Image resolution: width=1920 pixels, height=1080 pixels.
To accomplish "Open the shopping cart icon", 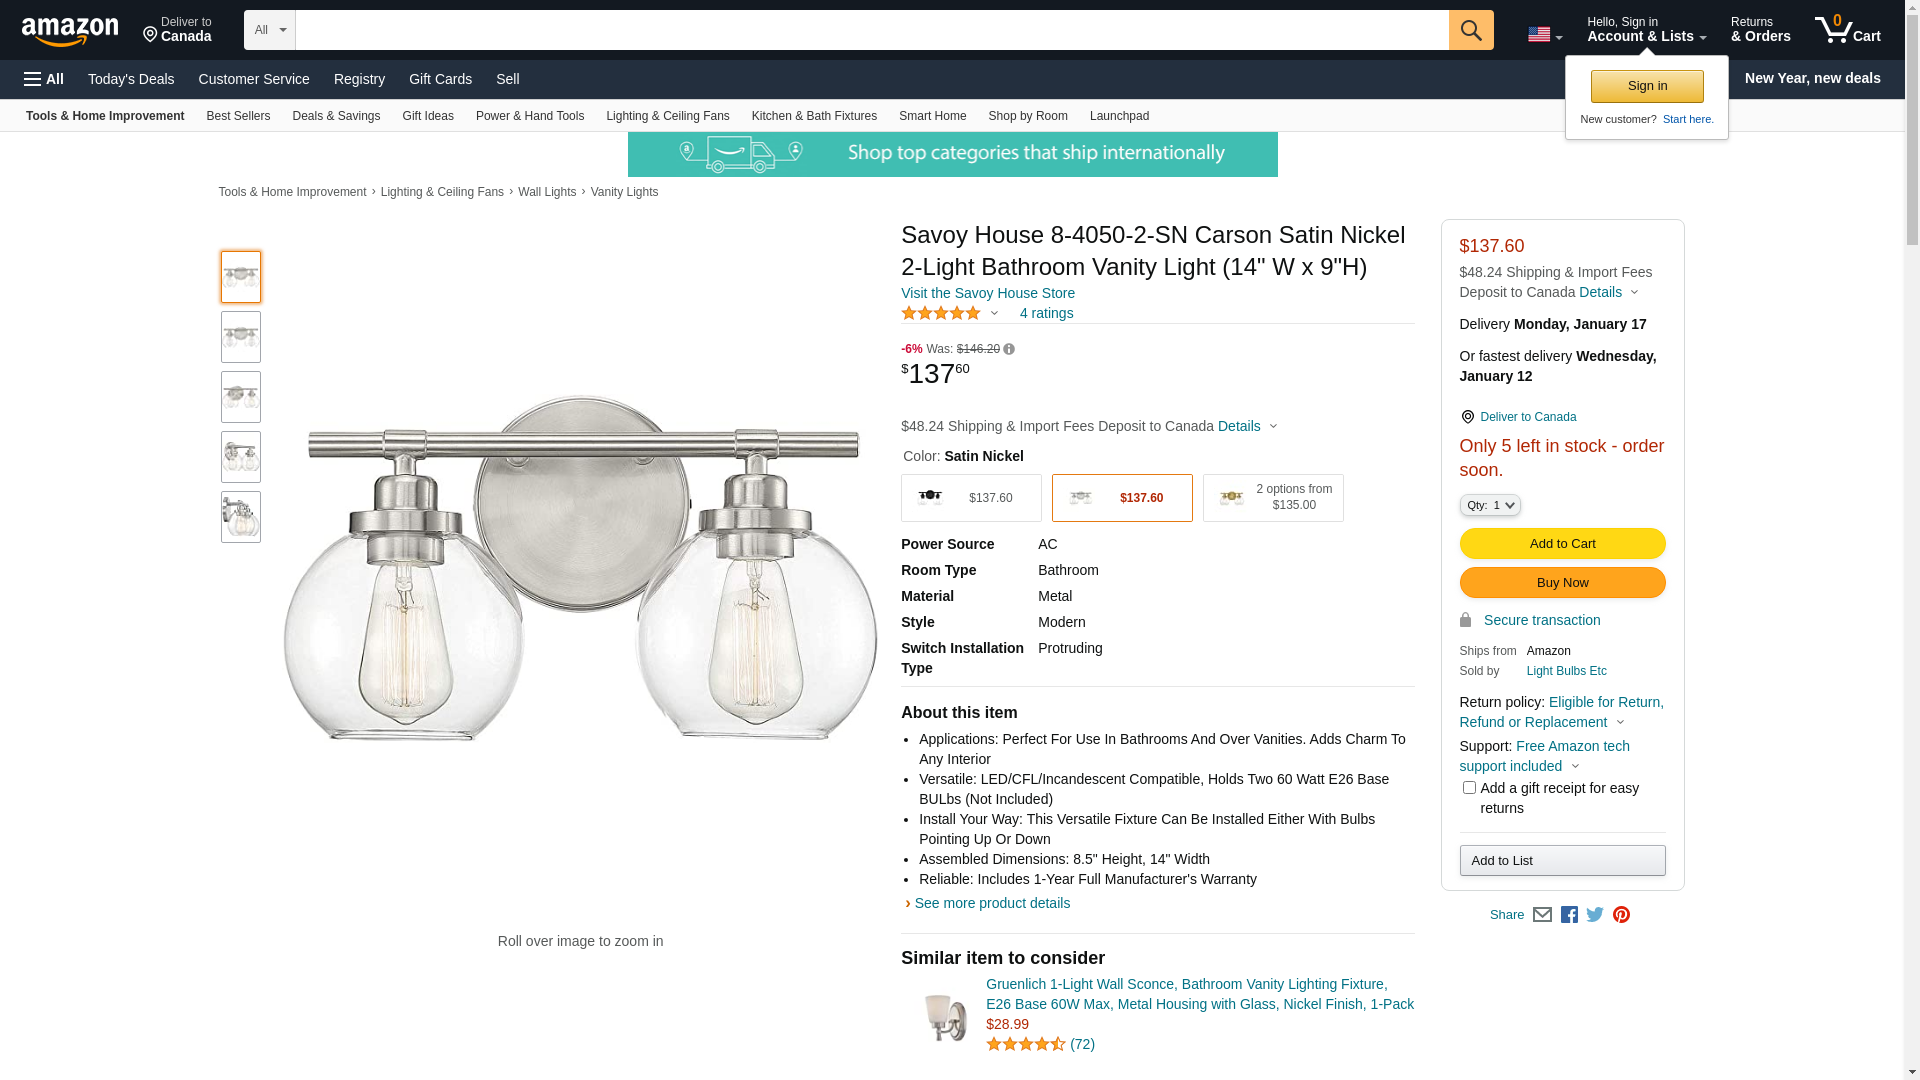I will point(1846,30).
